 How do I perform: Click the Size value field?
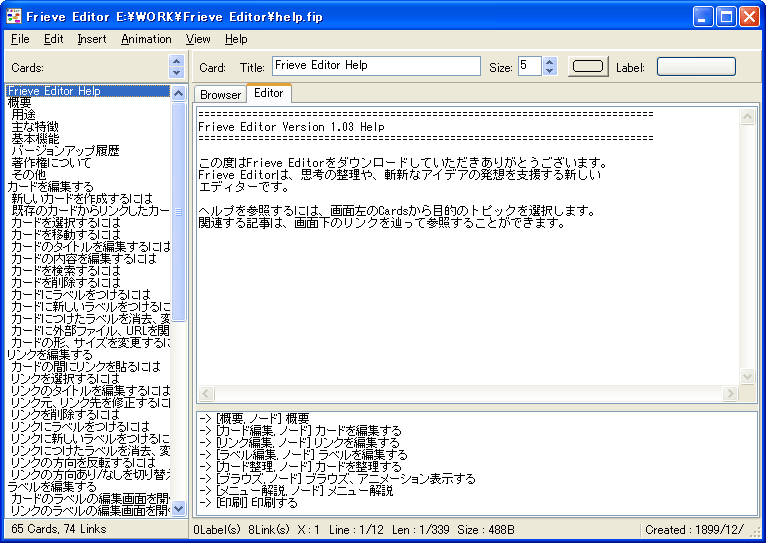tap(530, 66)
